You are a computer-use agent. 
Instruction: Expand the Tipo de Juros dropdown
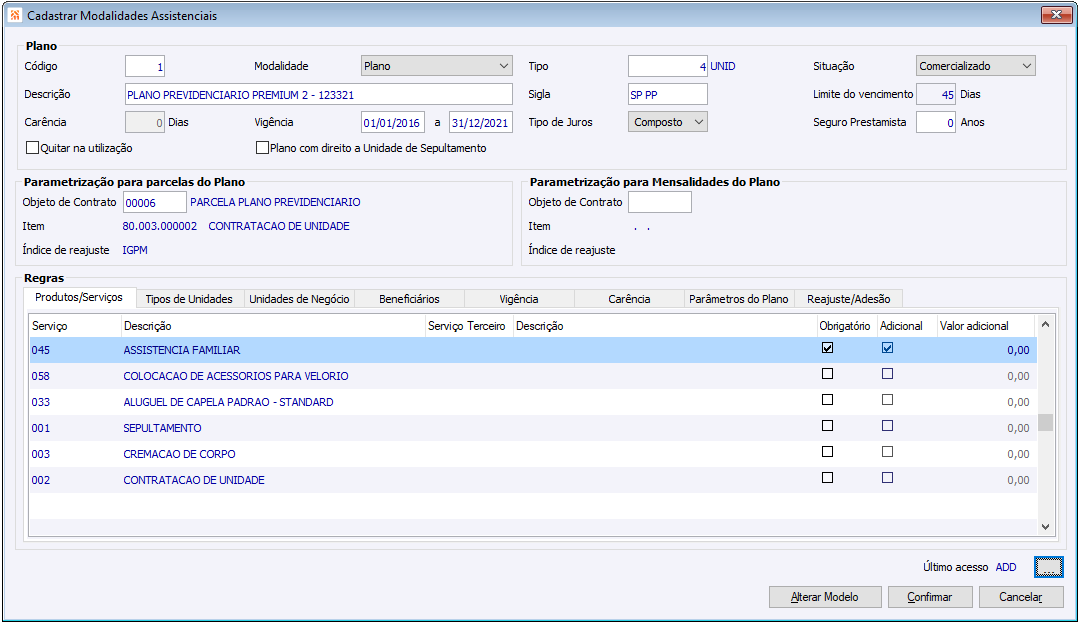point(667,122)
